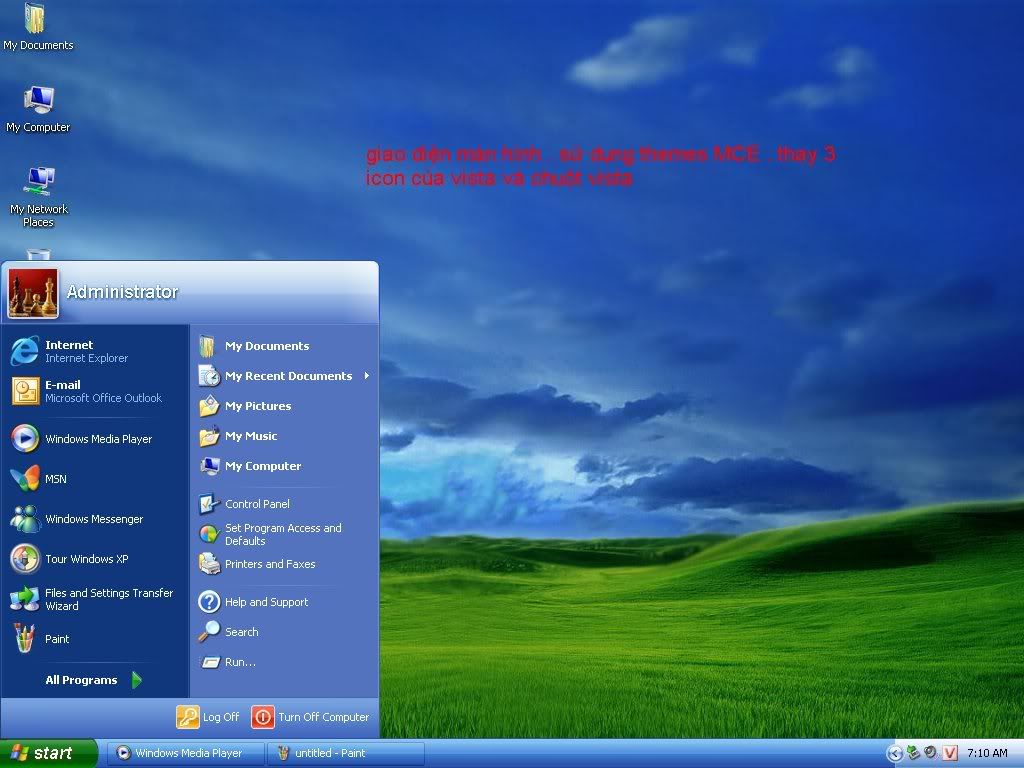Expand hidden tray icons arrow

(x=895, y=754)
